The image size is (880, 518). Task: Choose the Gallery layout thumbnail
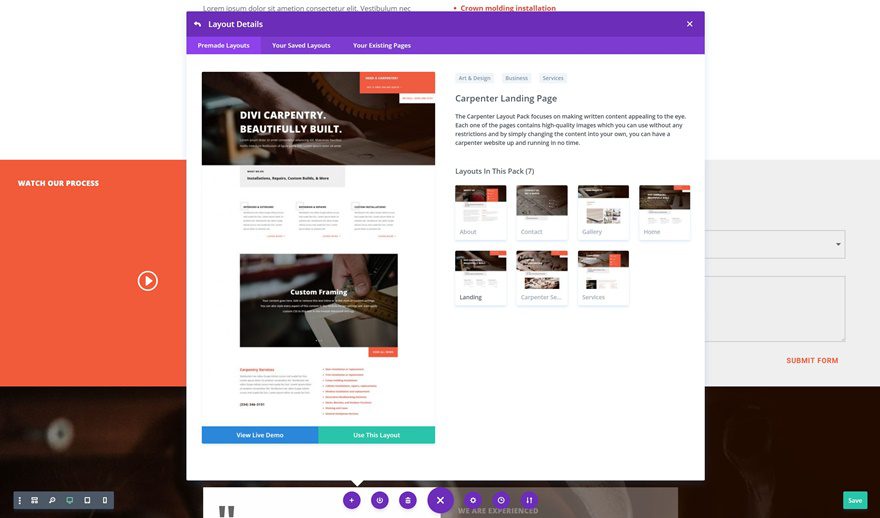click(603, 212)
